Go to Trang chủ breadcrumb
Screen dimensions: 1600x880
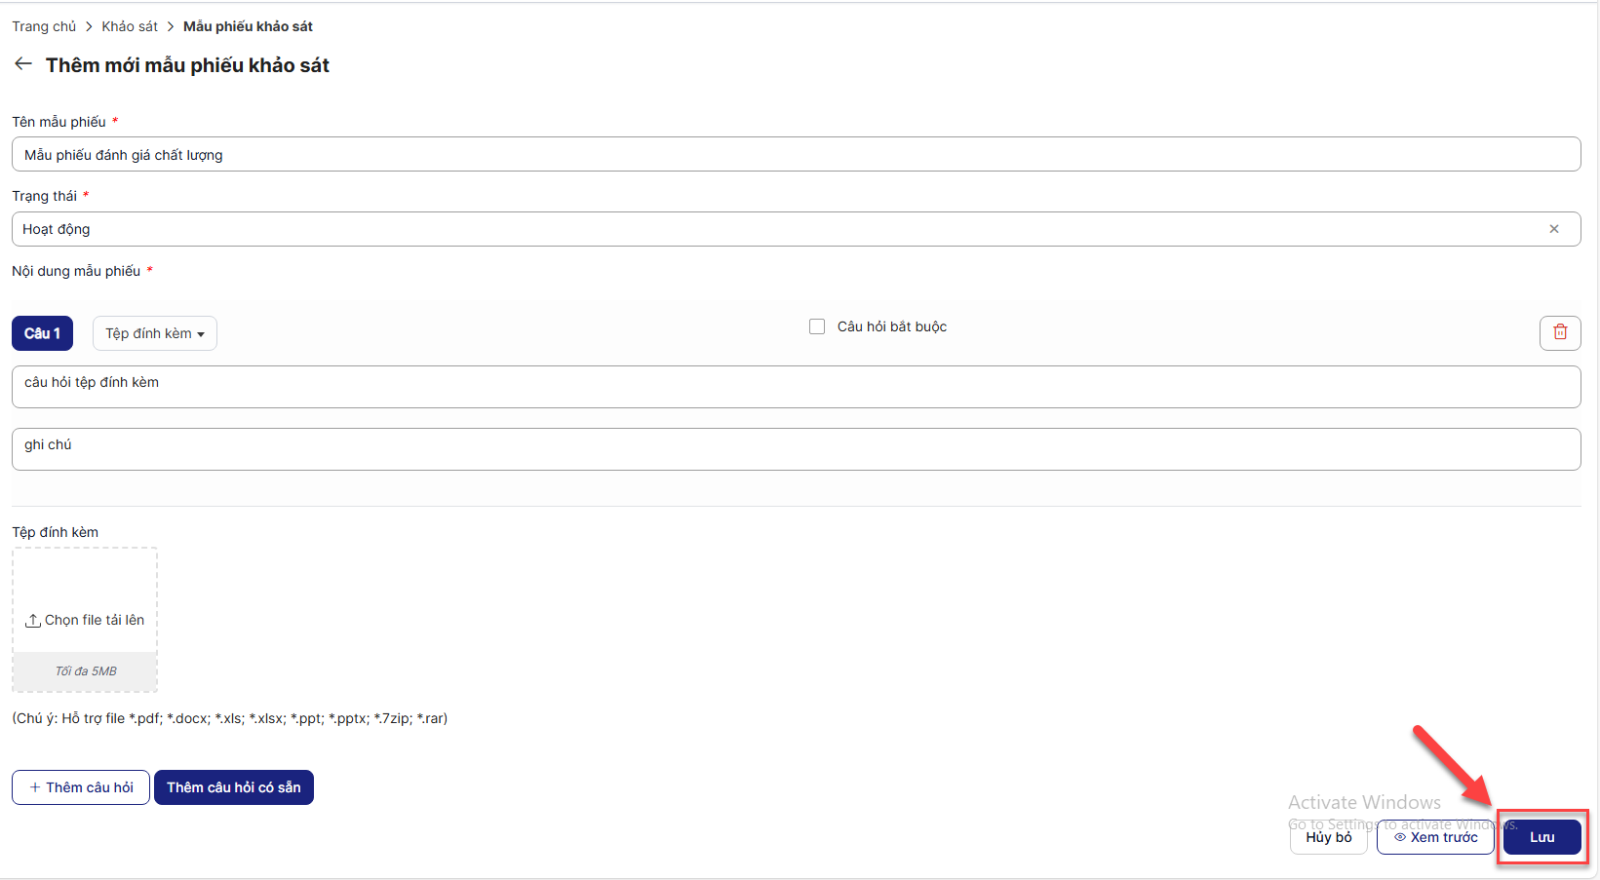tap(44, 27)
